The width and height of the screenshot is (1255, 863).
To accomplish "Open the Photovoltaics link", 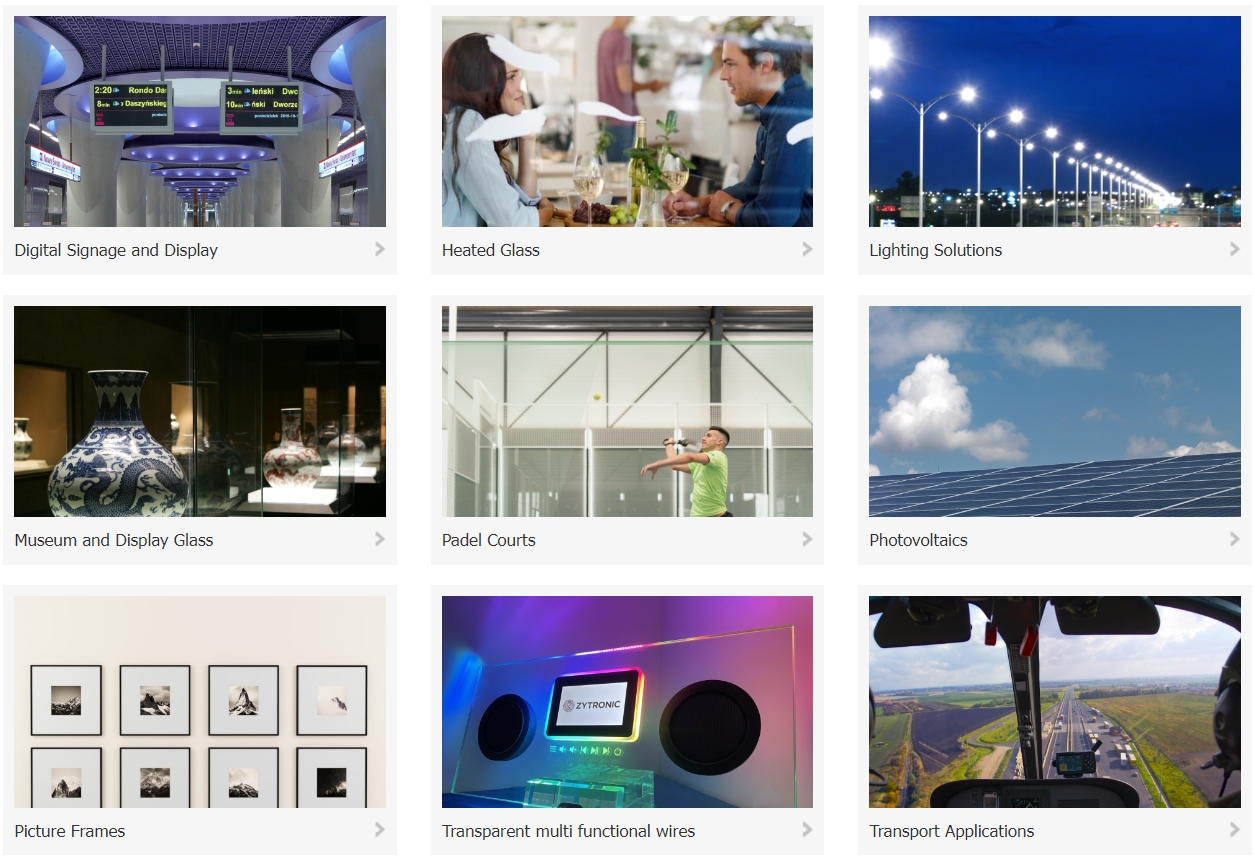I will (x=918, y=540).
